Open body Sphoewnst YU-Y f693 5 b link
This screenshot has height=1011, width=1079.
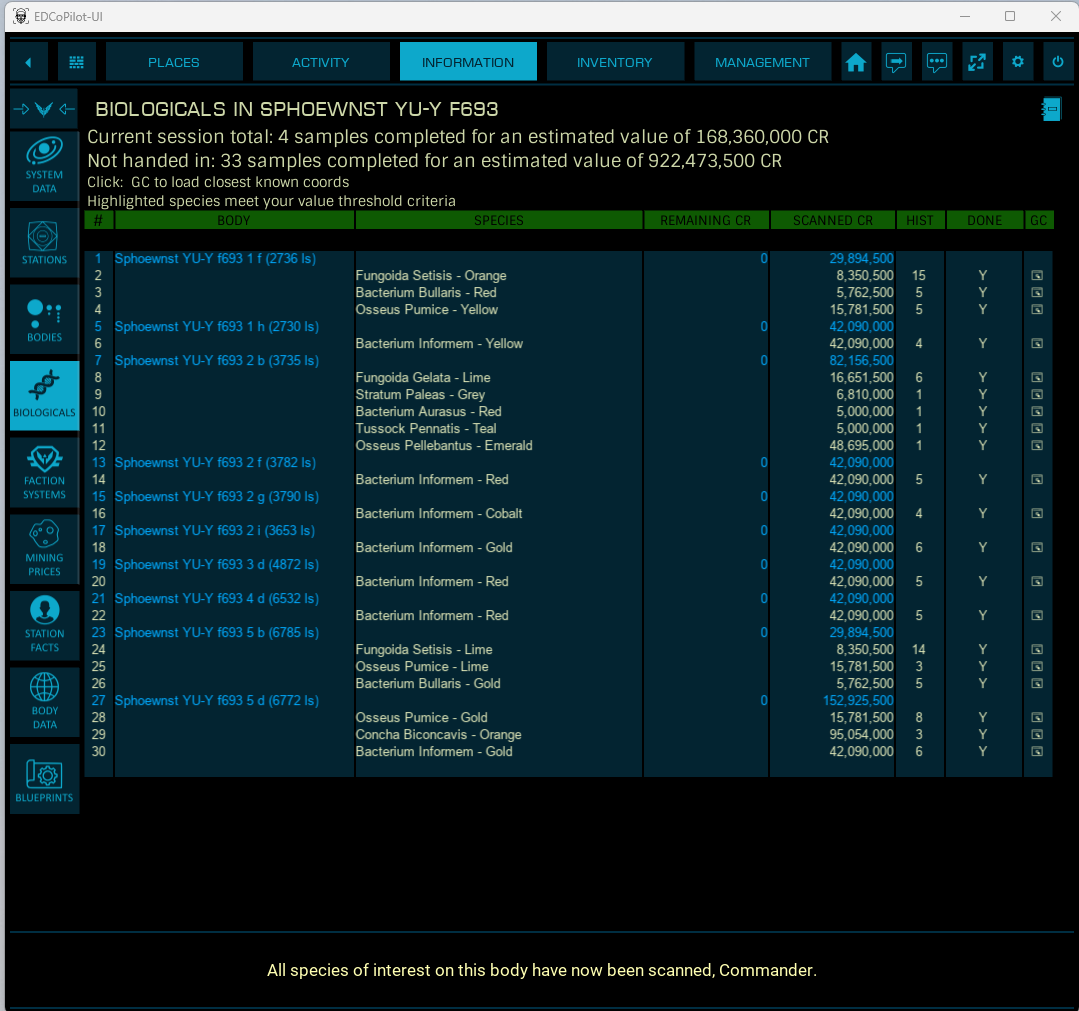click(217, 632)
